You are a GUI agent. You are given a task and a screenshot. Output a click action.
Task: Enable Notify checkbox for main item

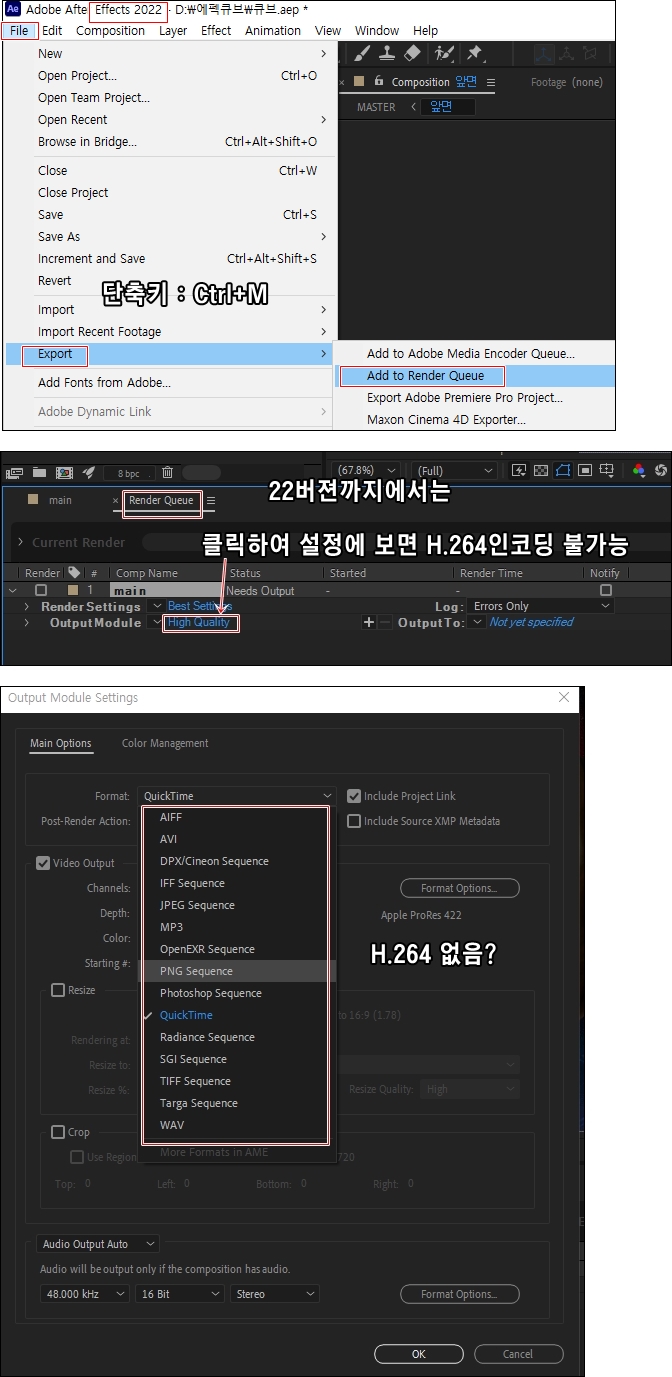coord(605,590)
